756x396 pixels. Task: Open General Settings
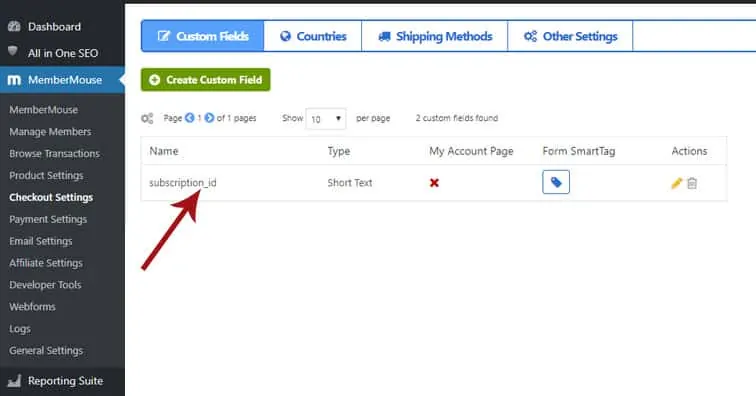[46, 351]
